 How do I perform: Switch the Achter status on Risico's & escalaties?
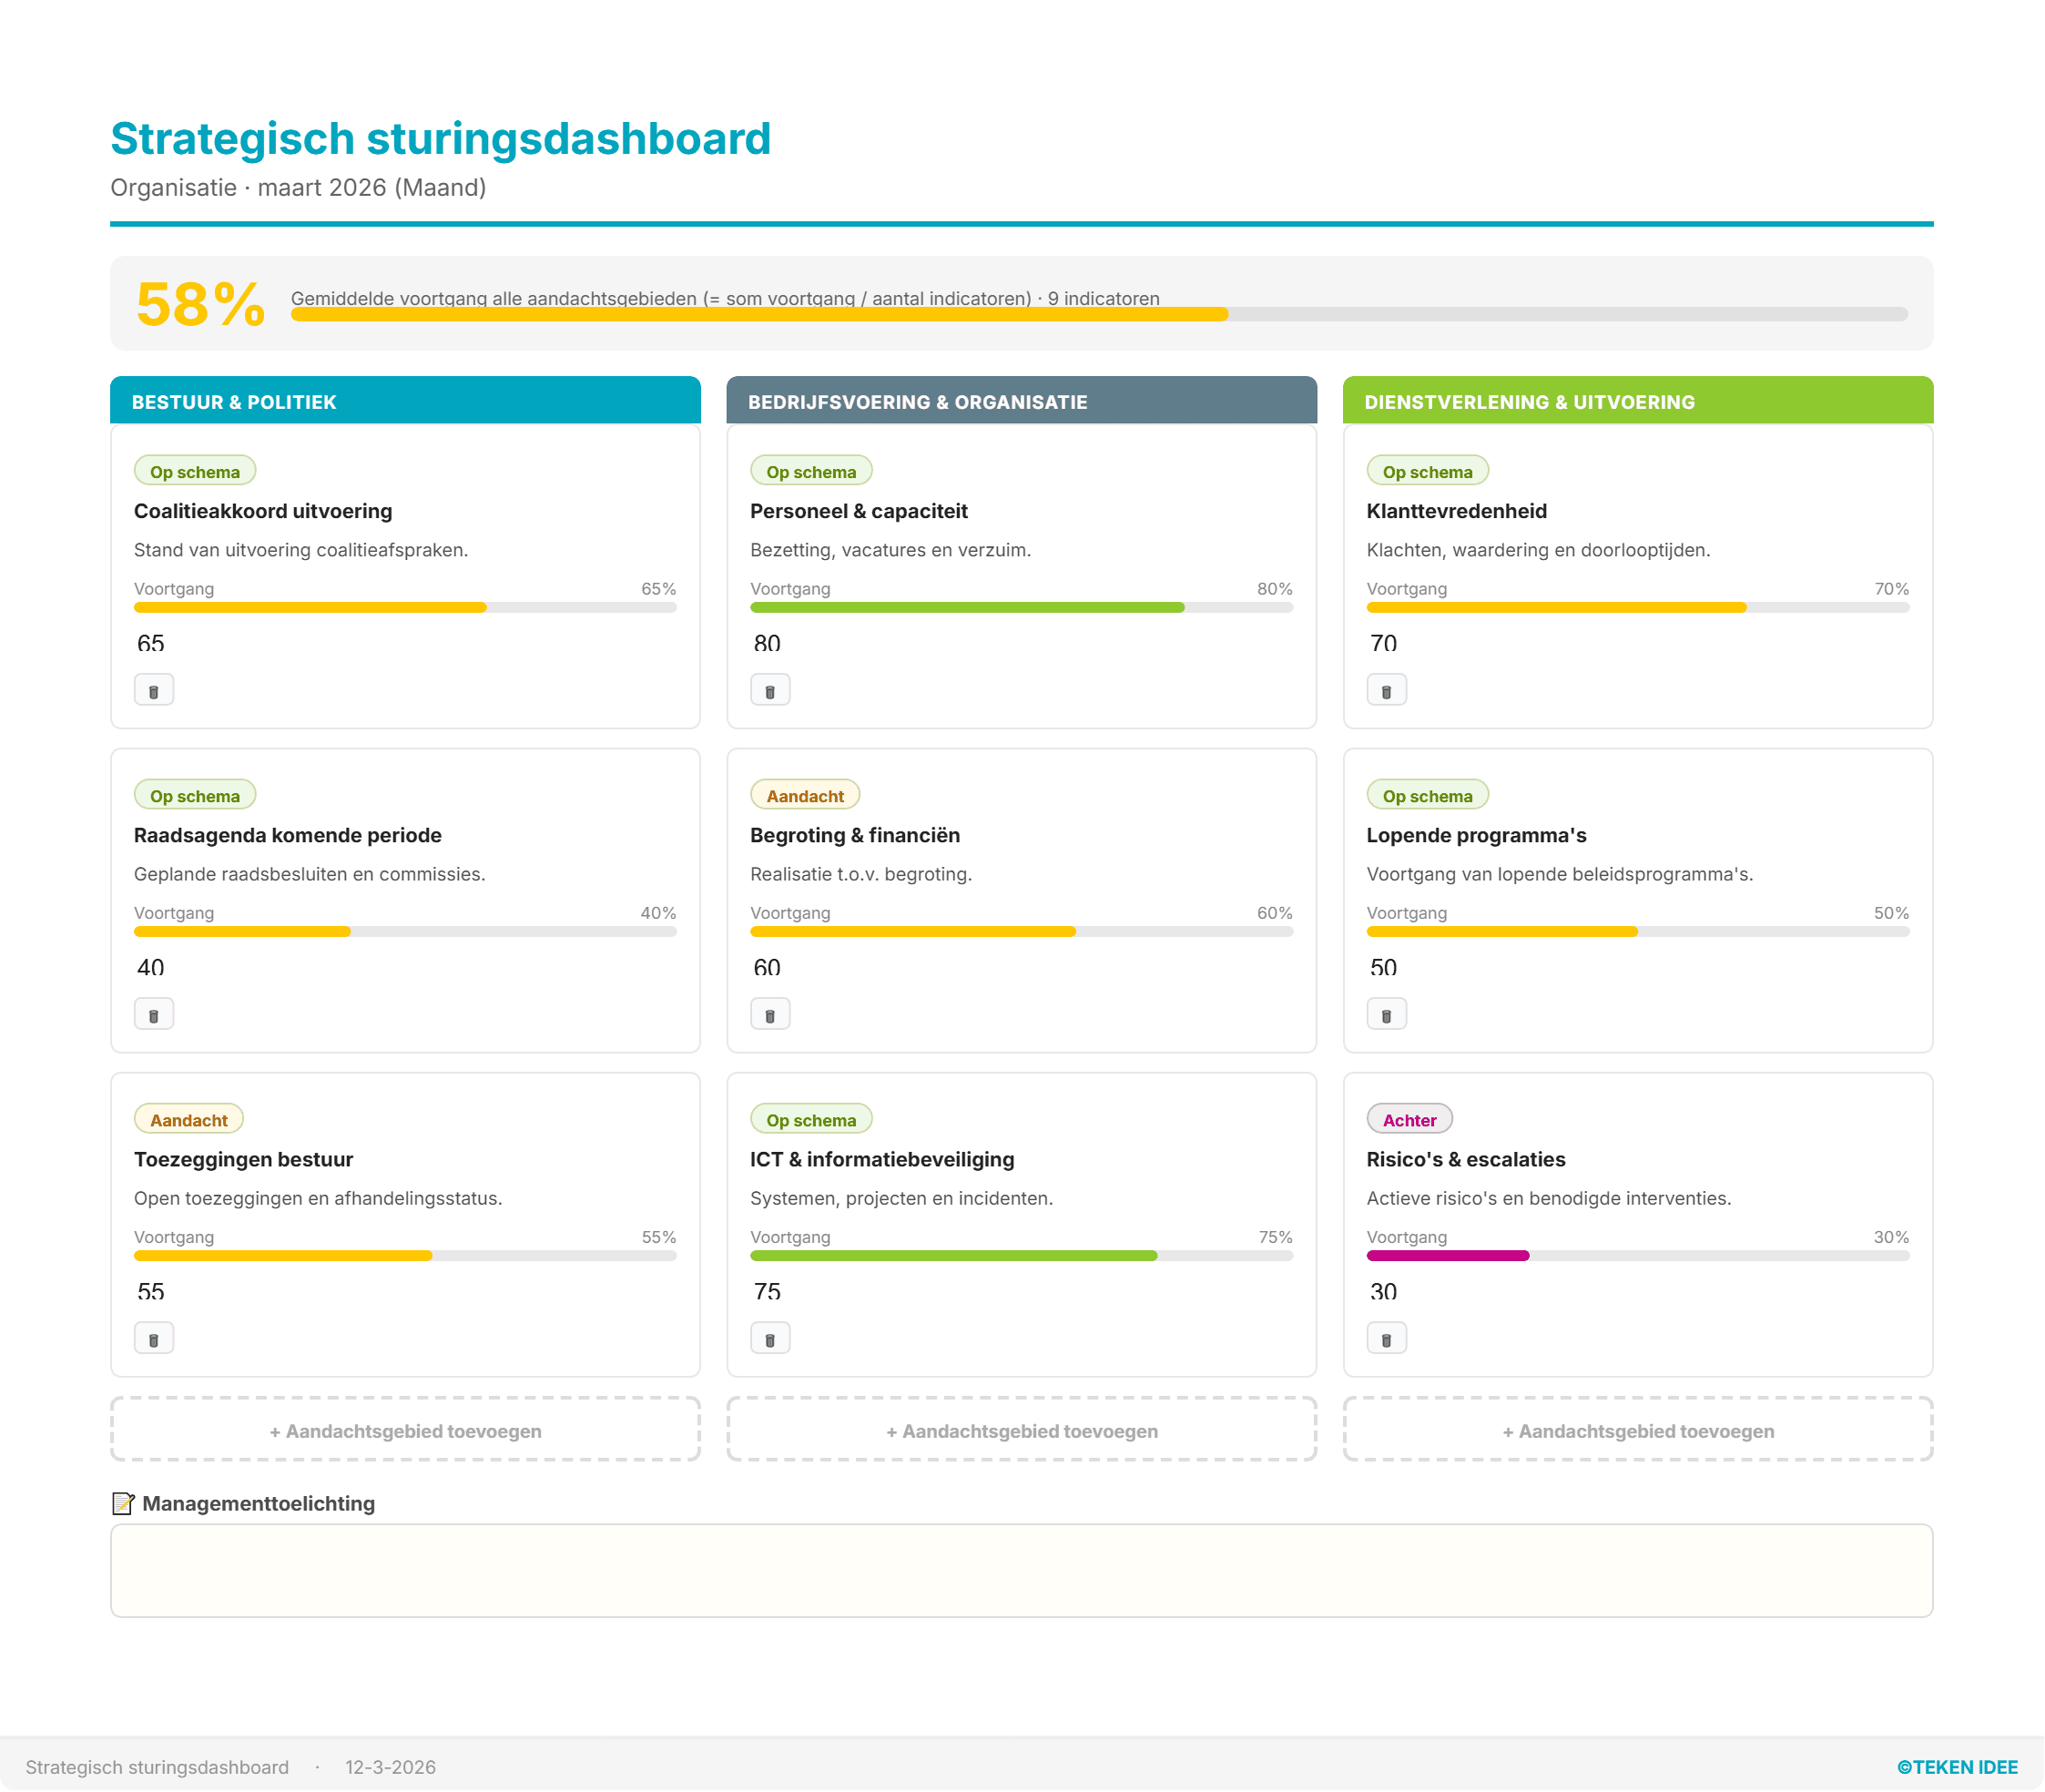[x=1409, y=1118]
